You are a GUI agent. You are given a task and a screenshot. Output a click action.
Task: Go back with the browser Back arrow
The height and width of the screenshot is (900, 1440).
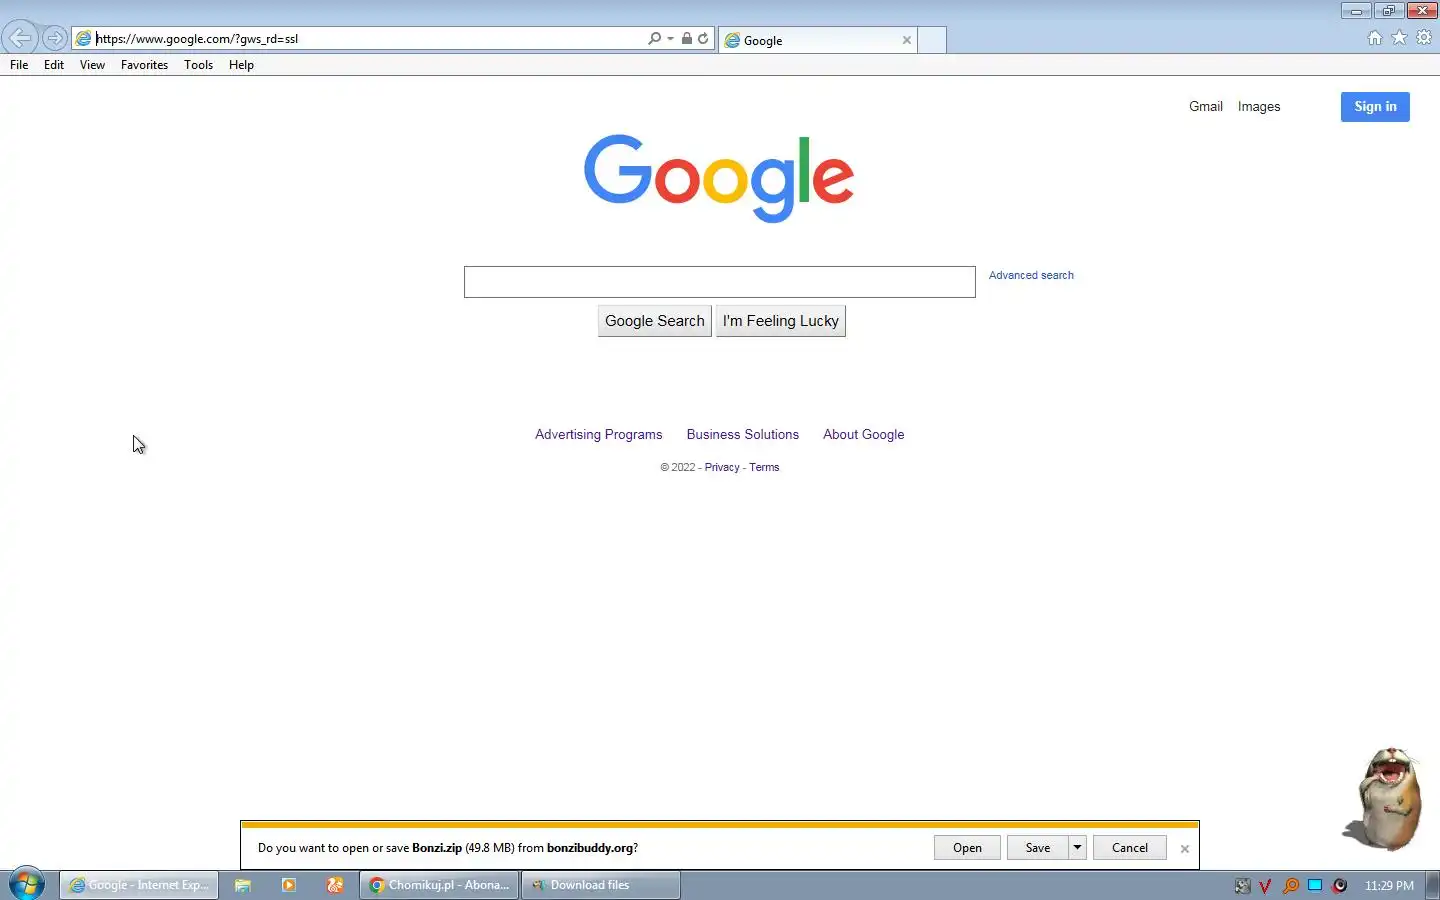[20, 39]
